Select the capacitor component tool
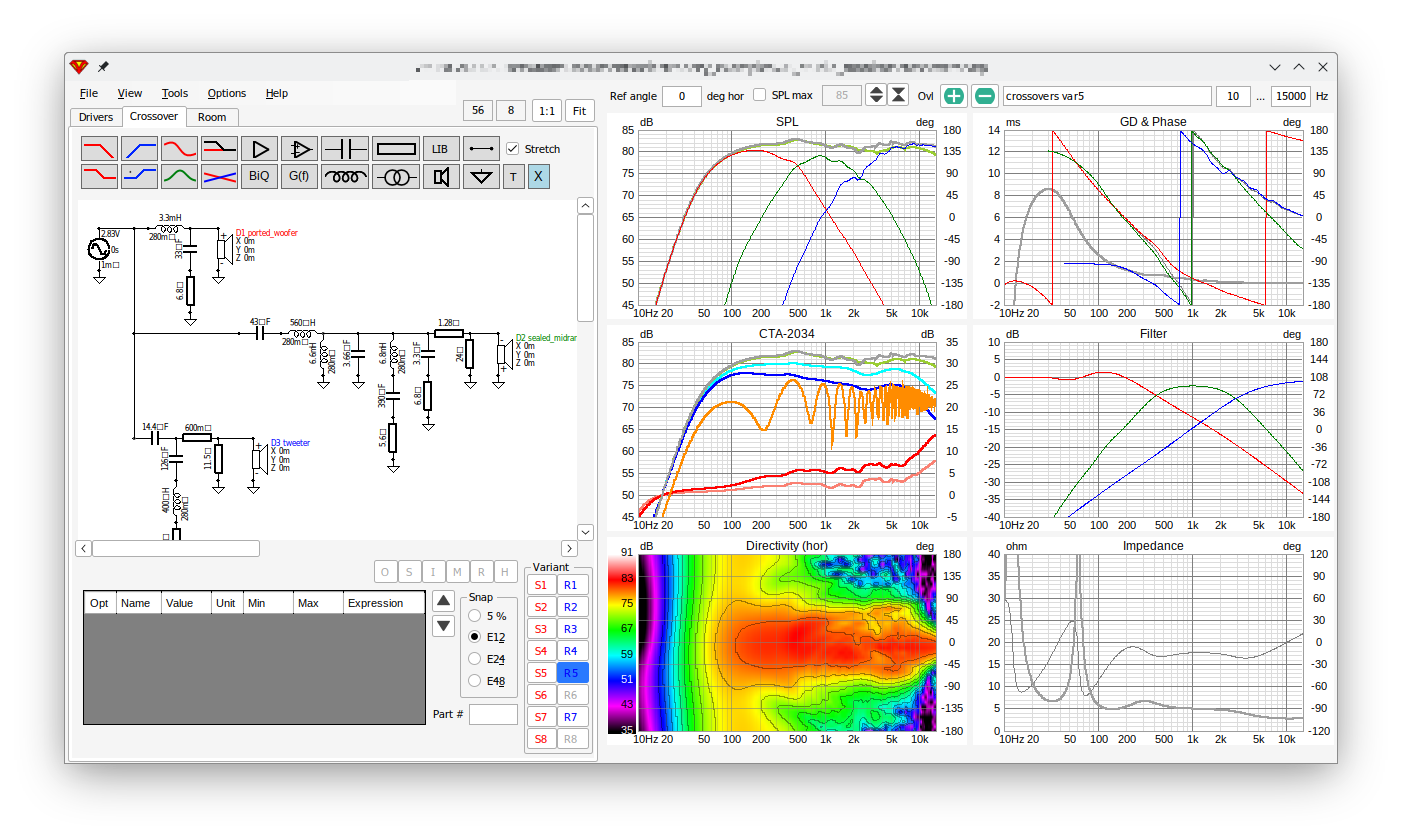The height and width of the screenshot is (840, 1402). tap(345, 149)
